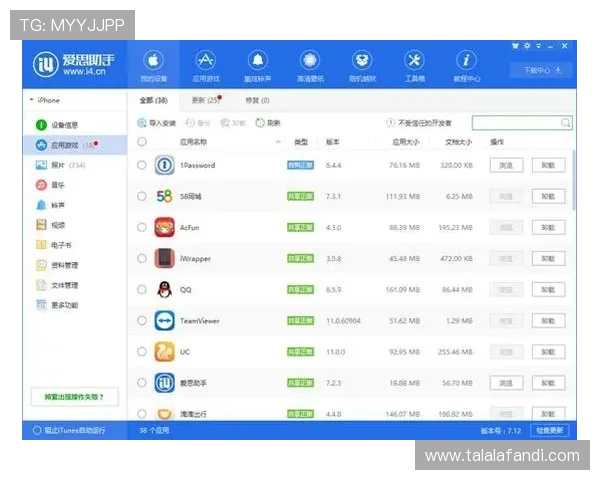Viewport: 600px width, 480px height.
Task: Click the toolbar 卸载 uninstall item next to 备份
Action: 233,123
